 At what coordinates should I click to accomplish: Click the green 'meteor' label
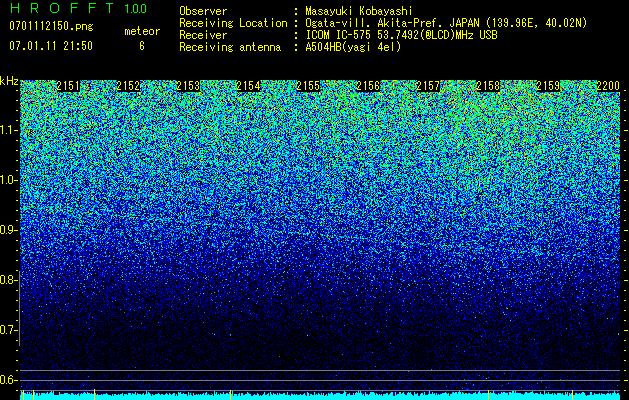[x=142, y=31]
